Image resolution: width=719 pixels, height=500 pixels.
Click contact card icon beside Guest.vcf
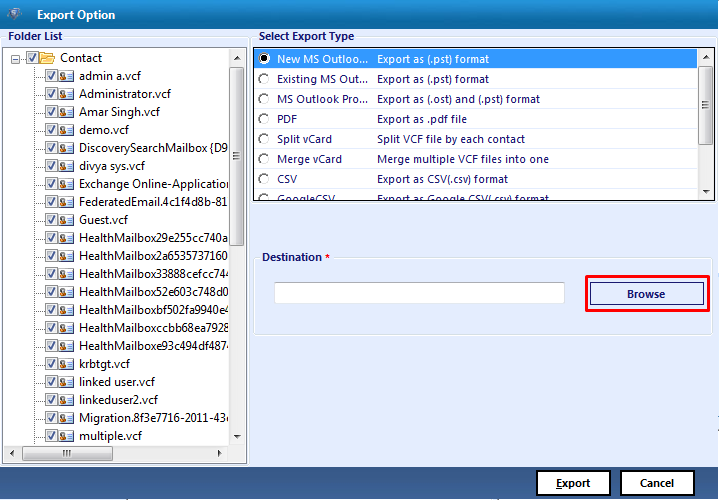coord(66,220)
